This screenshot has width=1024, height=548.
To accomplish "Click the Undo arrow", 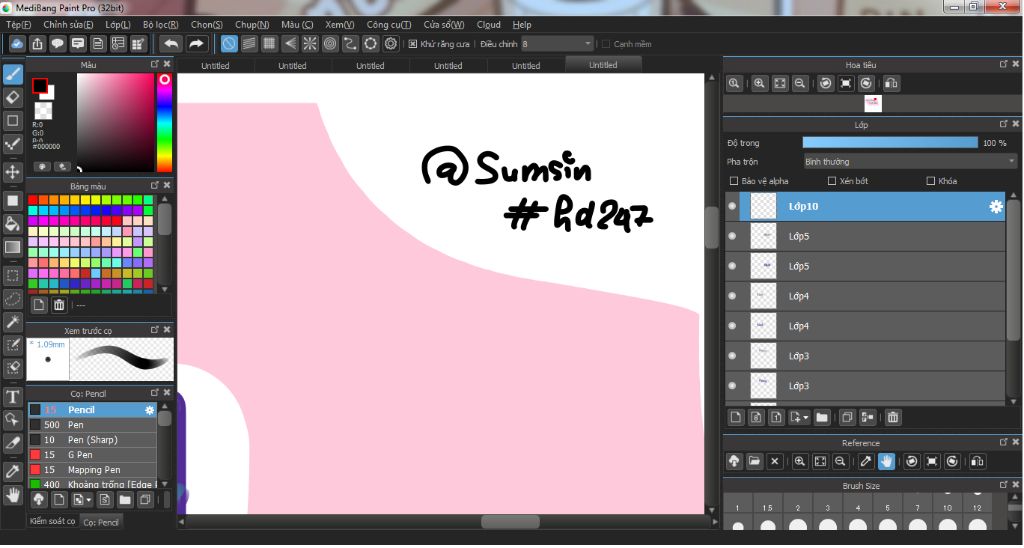I will coord(171,44).
